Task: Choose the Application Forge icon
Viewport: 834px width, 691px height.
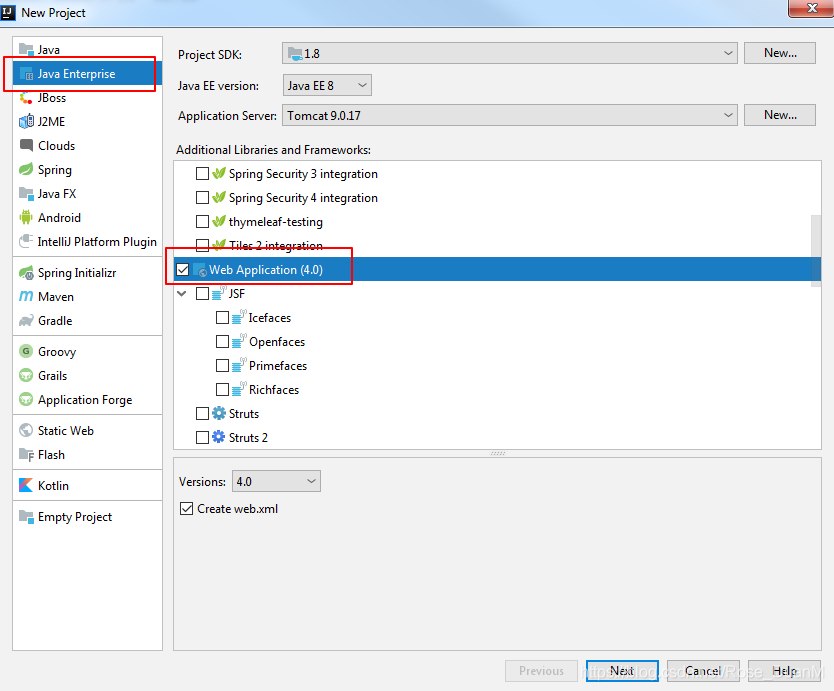Action: [26, 399]
